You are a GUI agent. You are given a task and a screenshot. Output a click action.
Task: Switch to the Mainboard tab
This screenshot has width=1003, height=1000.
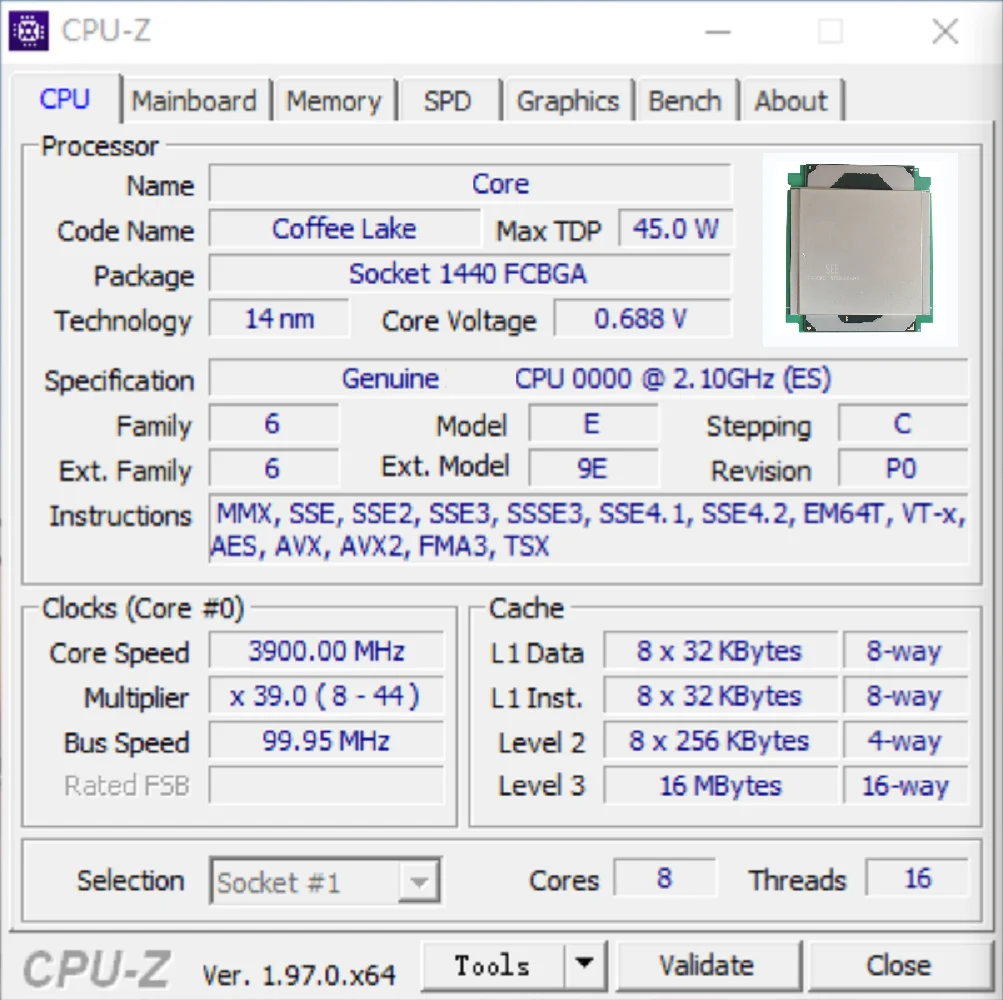pyautogui.click(x=194, y=100)
